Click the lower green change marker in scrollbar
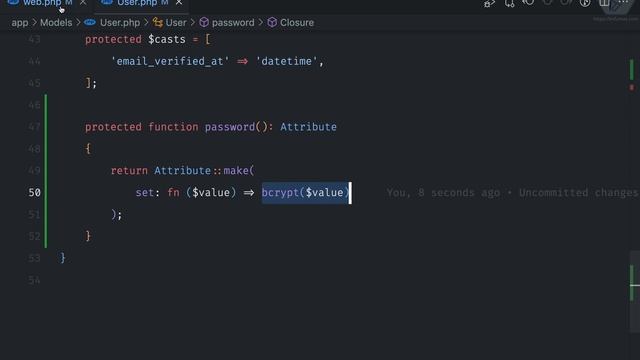 coord(632,283)
